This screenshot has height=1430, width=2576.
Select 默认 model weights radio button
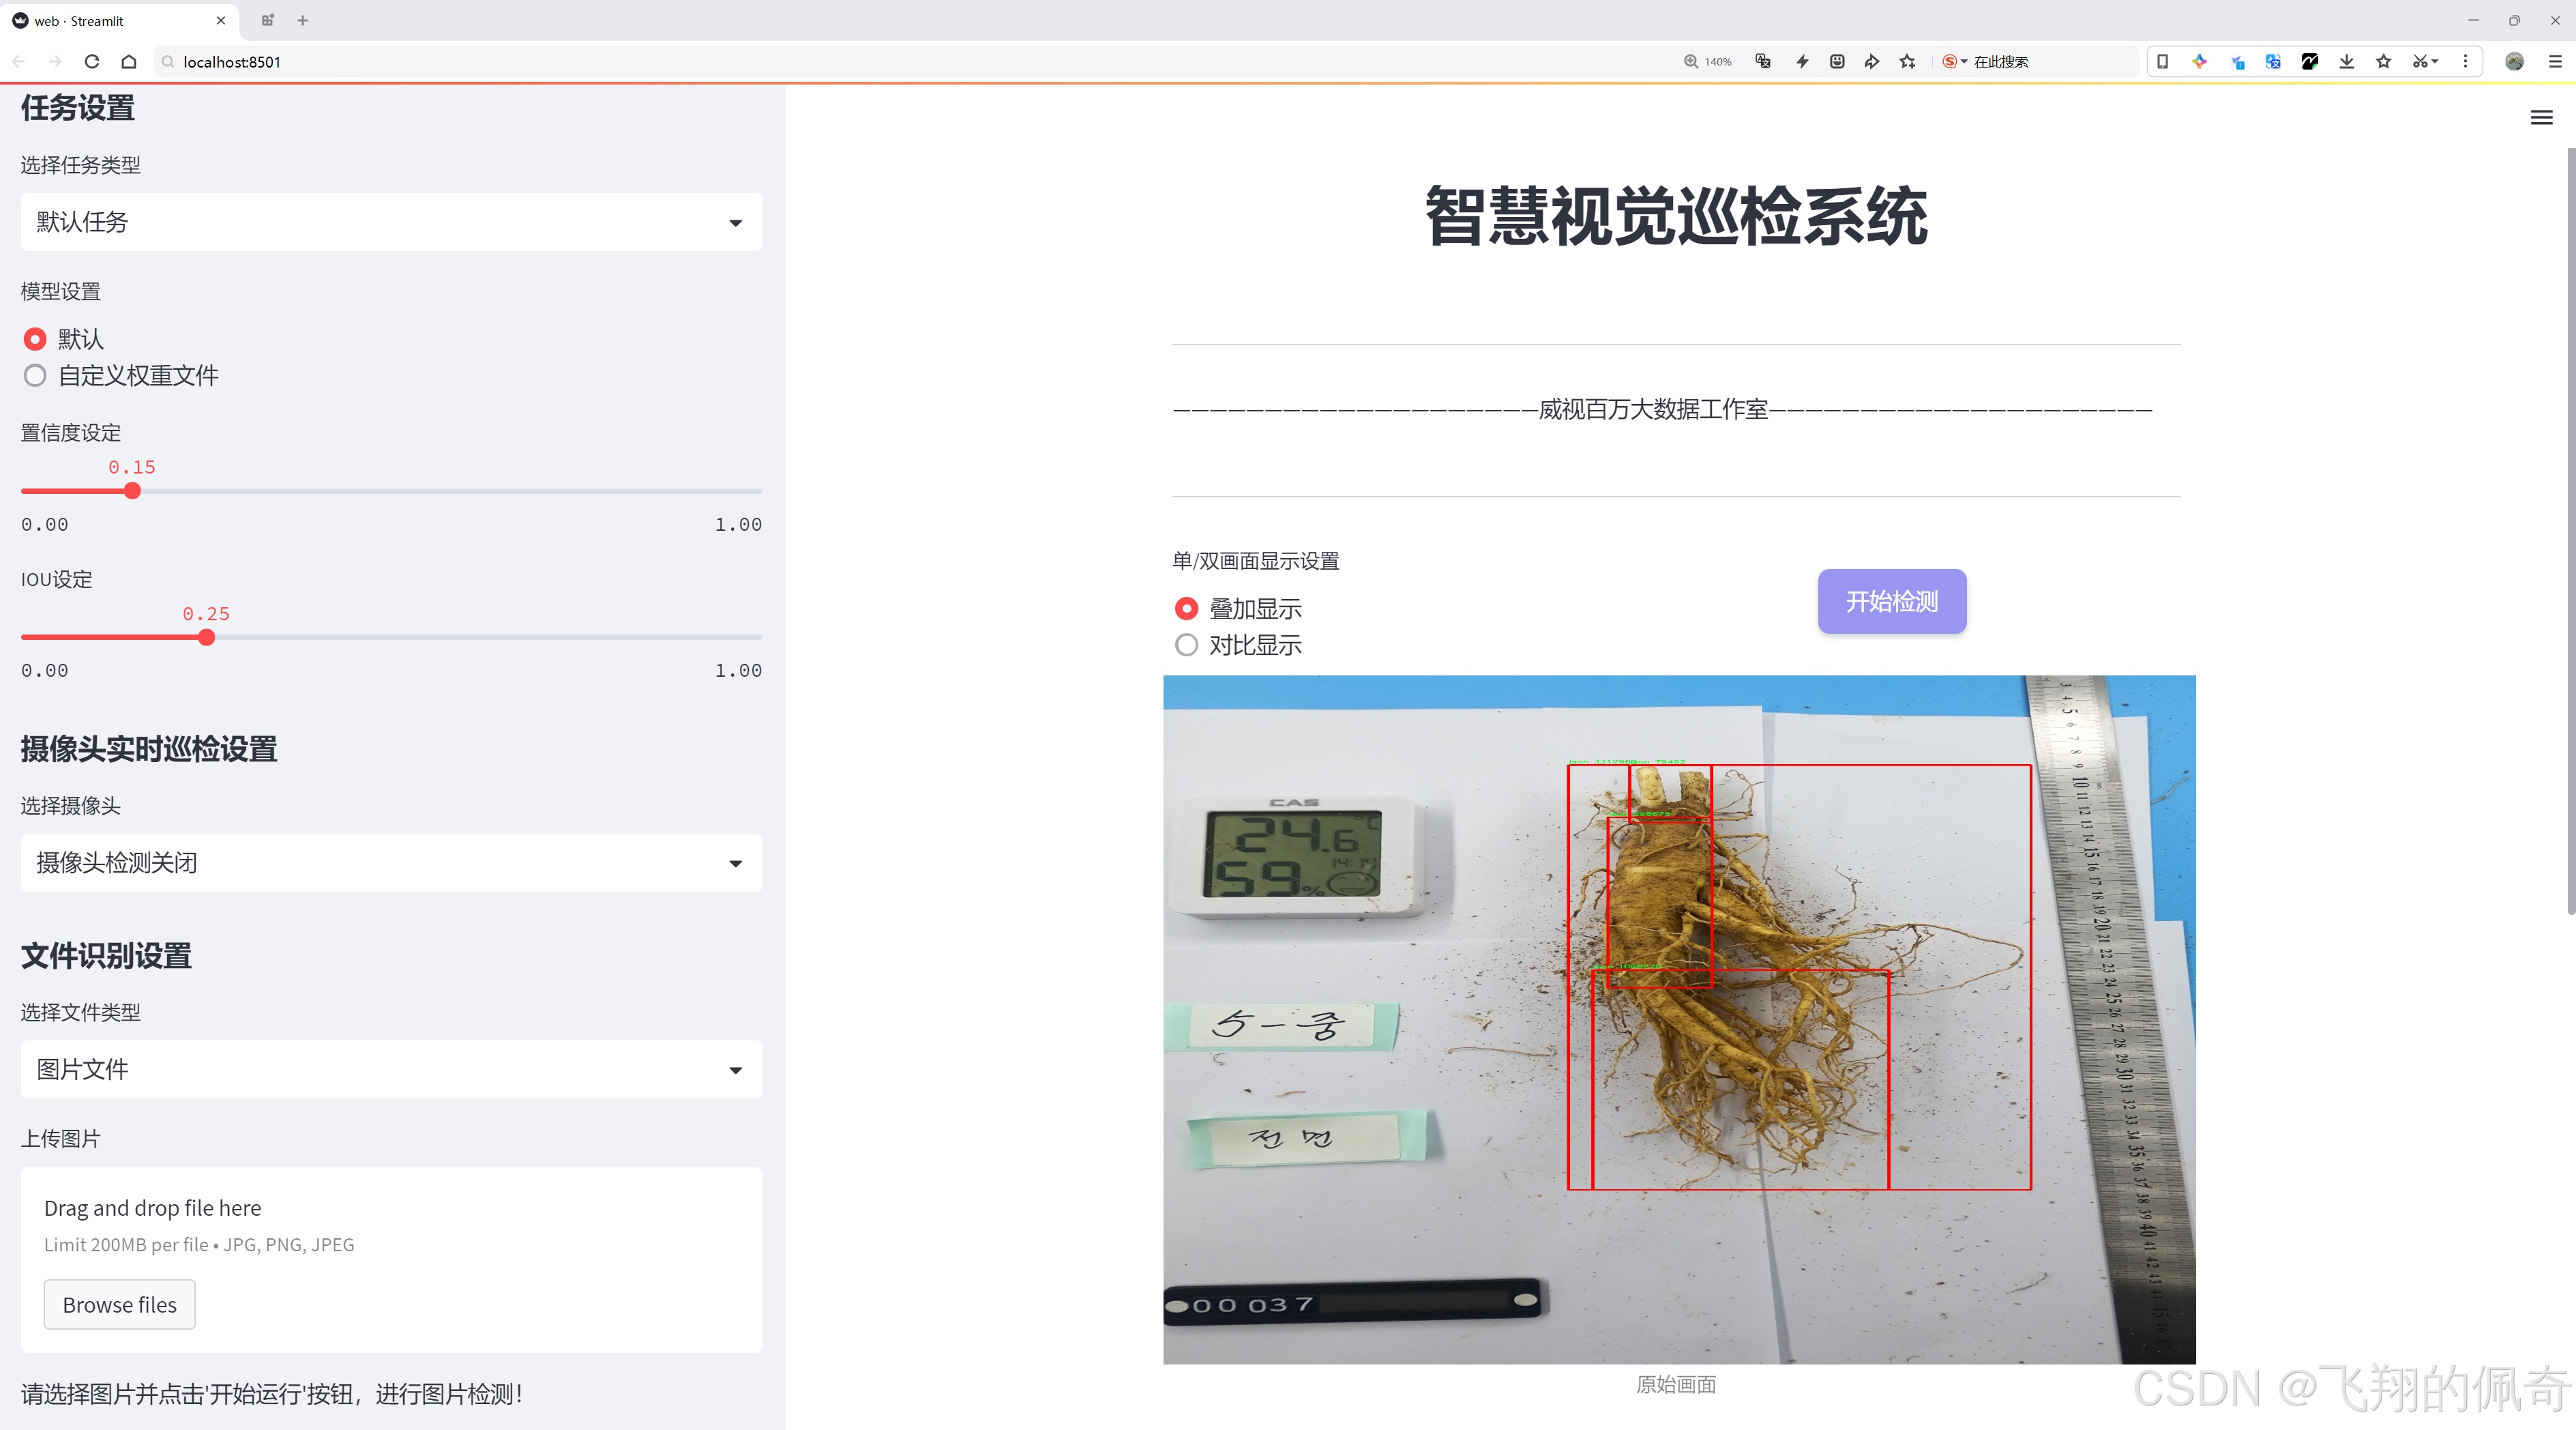tap(35, 339)
